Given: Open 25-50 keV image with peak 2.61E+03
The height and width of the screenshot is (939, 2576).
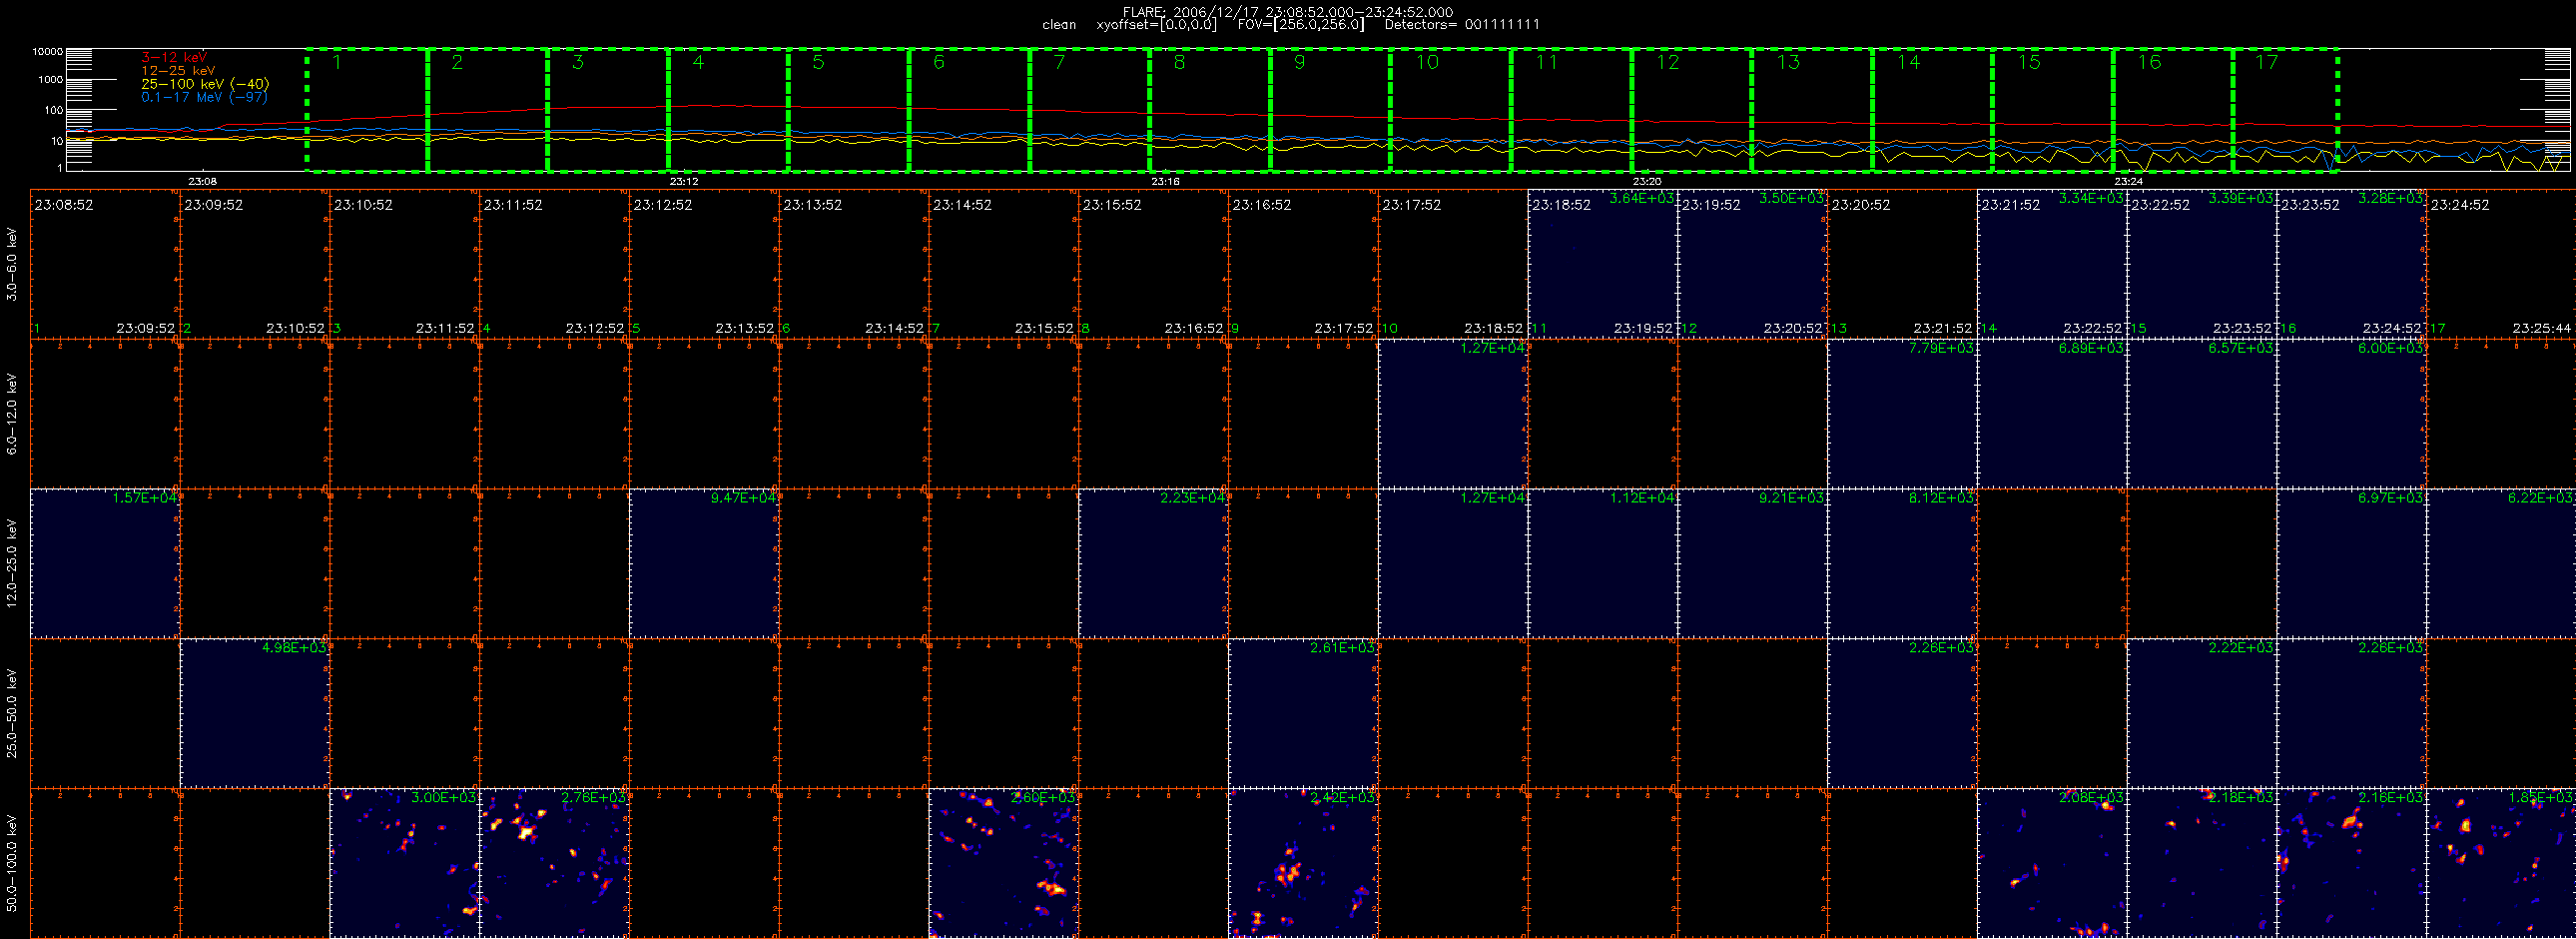Looking at the screenshot, I should 1304,713.
